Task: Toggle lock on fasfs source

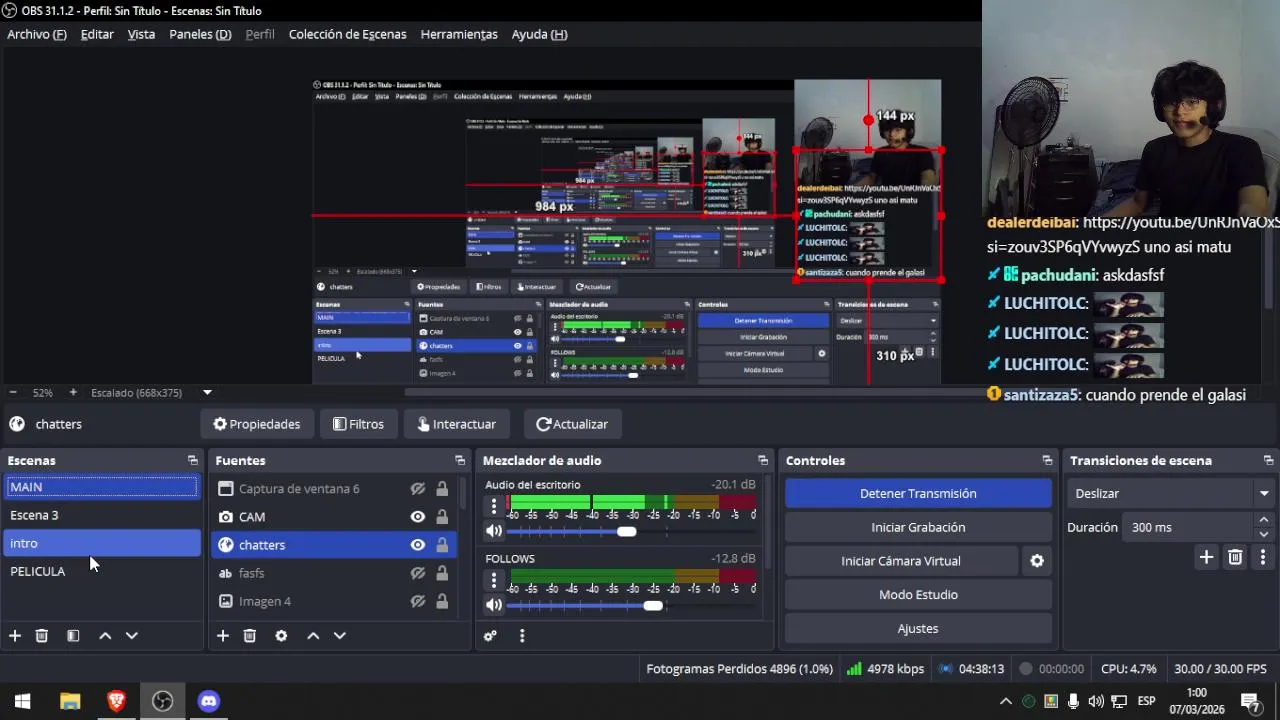Action: click(442, 573)
